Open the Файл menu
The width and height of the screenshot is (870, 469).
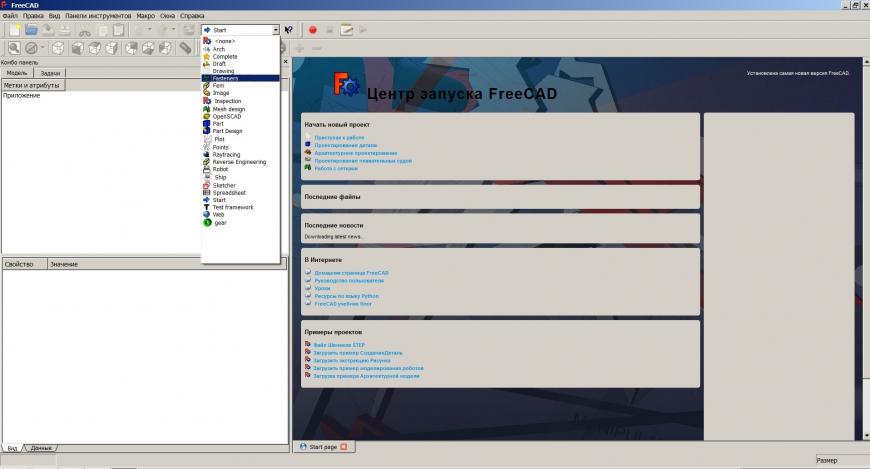tap(10, 16)
